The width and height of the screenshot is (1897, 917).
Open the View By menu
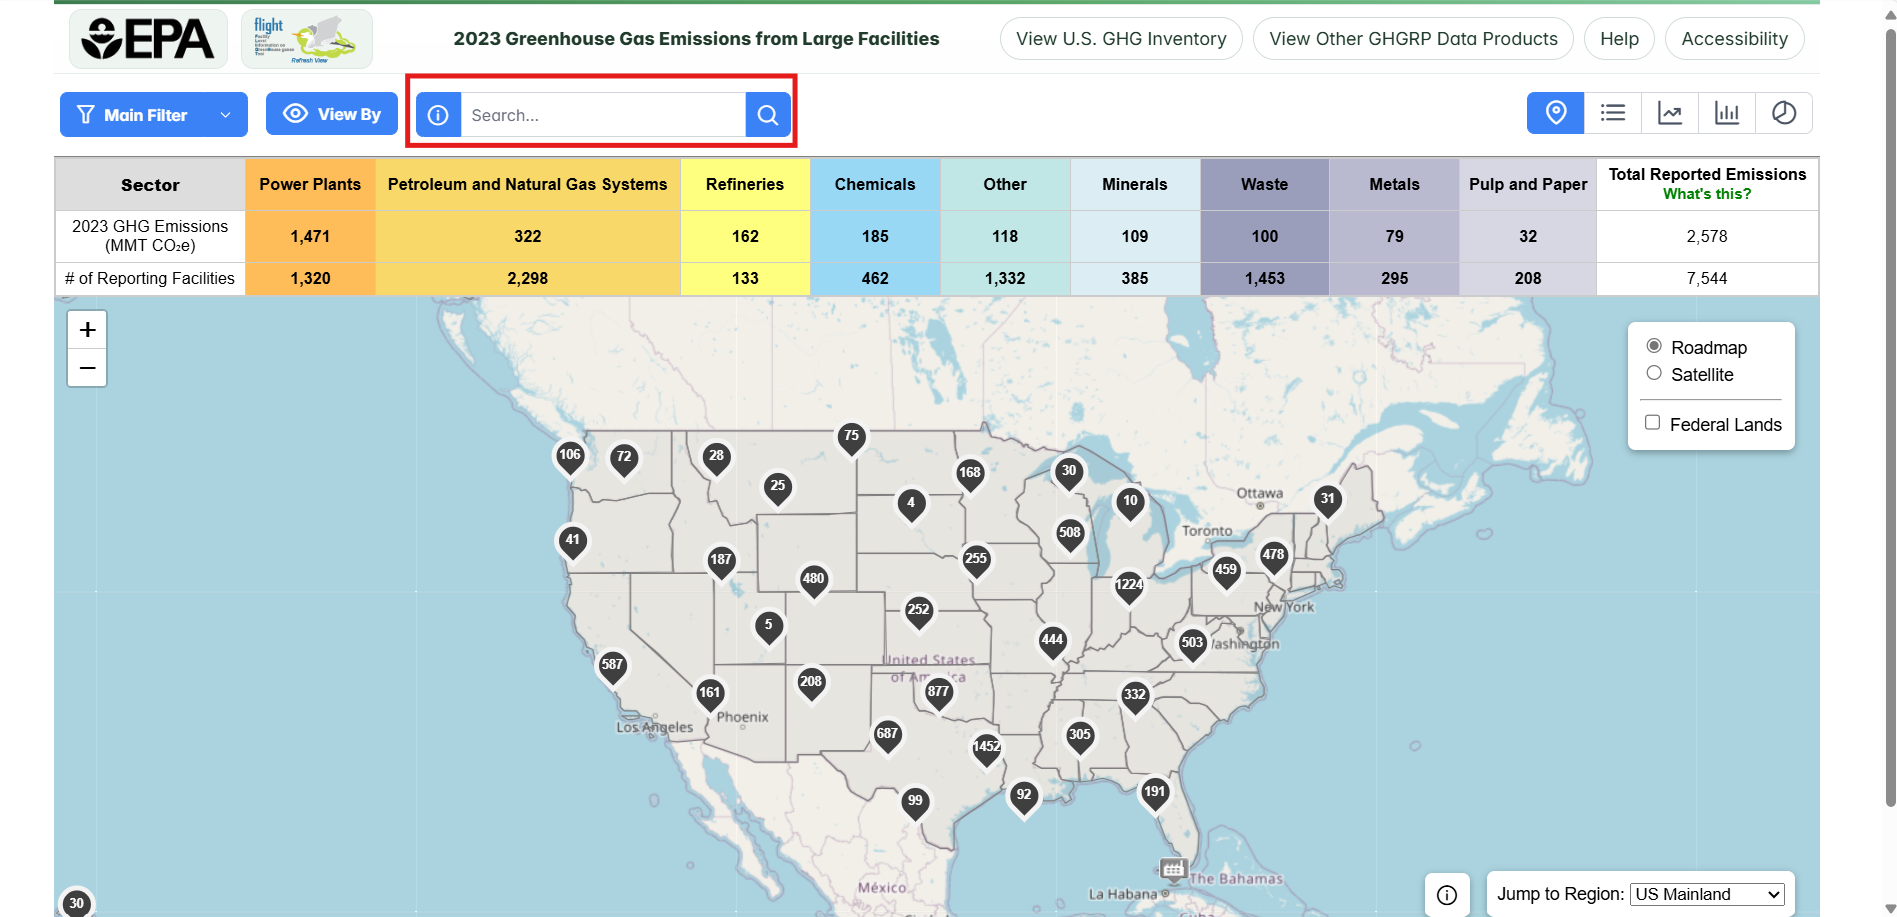point(331,113)
